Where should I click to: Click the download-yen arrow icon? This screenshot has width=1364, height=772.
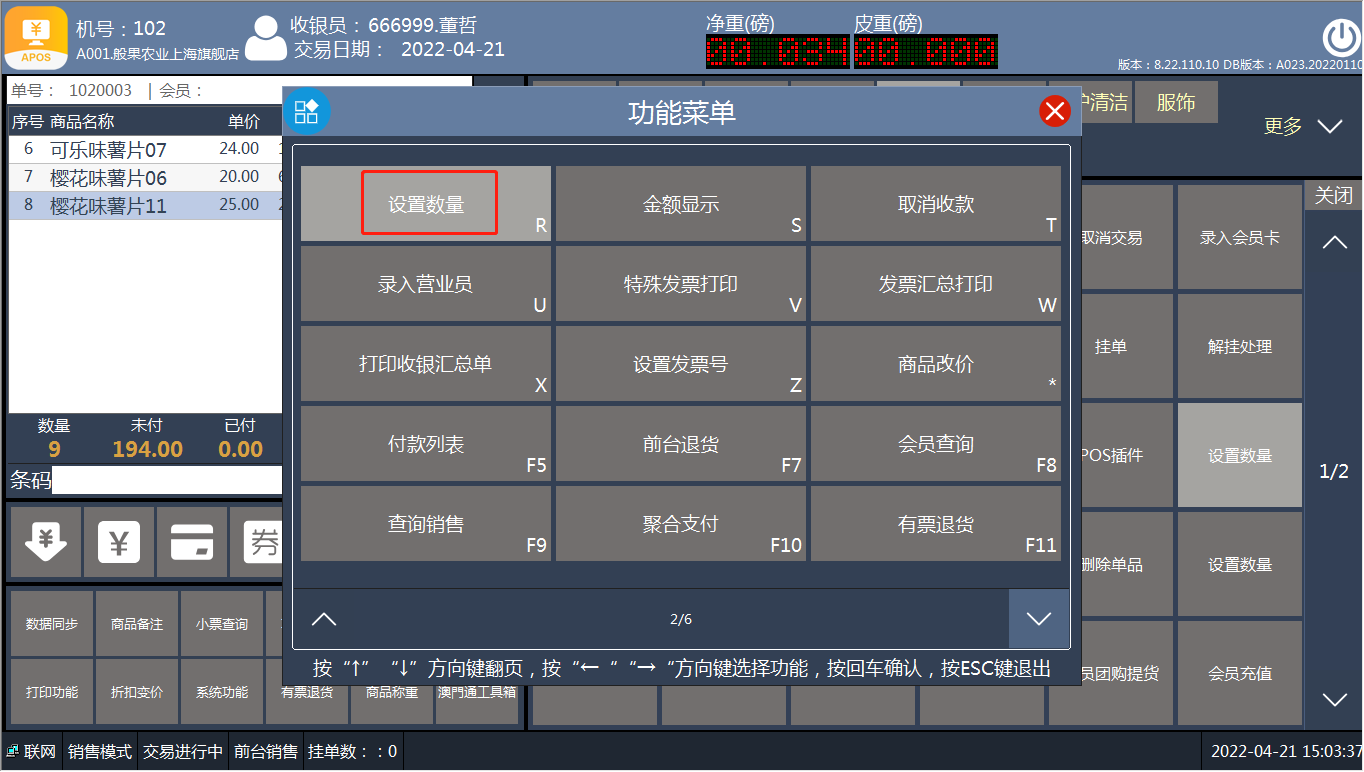[45, 542]
